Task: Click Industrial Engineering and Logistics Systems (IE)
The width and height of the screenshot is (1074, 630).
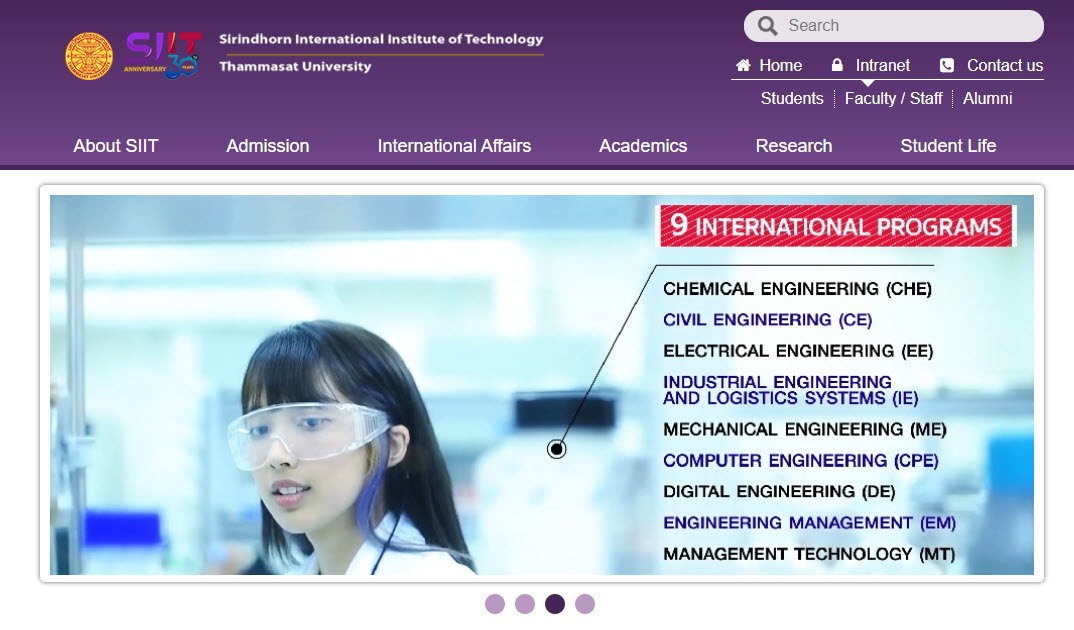Action: [790, 390]
